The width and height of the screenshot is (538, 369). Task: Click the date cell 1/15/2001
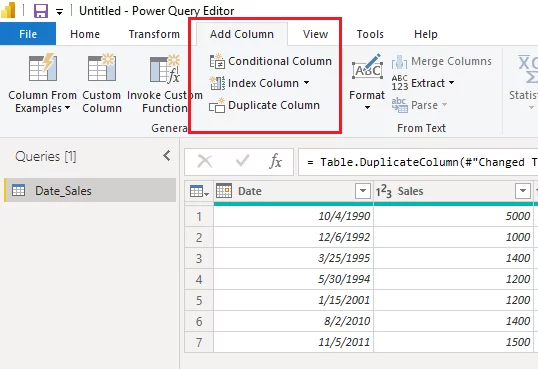pyautogui.click(x=293, y=300)
